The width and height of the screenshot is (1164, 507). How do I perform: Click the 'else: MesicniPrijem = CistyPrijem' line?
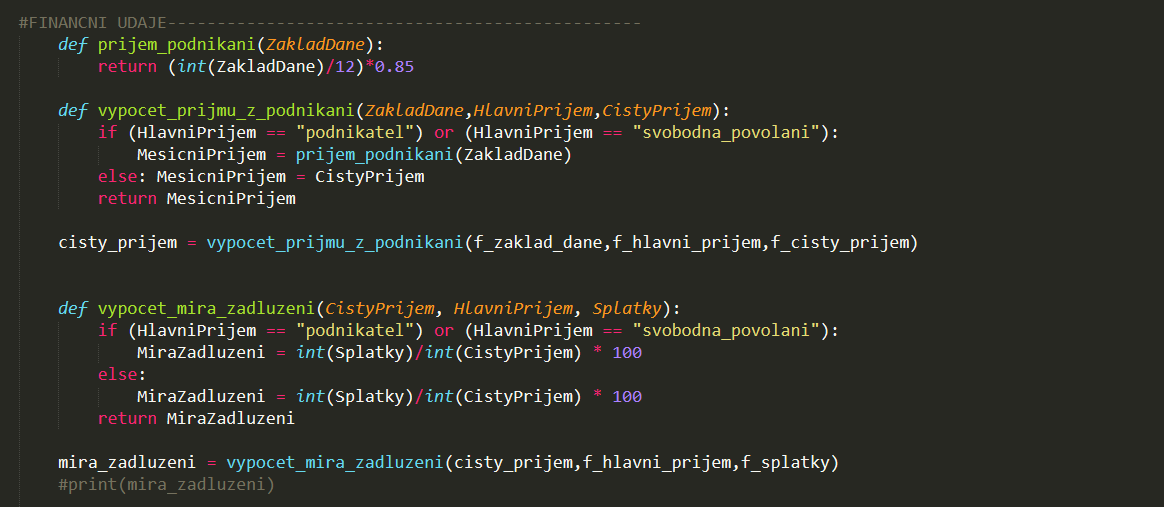pyautogui.click(x=261, y=177)
